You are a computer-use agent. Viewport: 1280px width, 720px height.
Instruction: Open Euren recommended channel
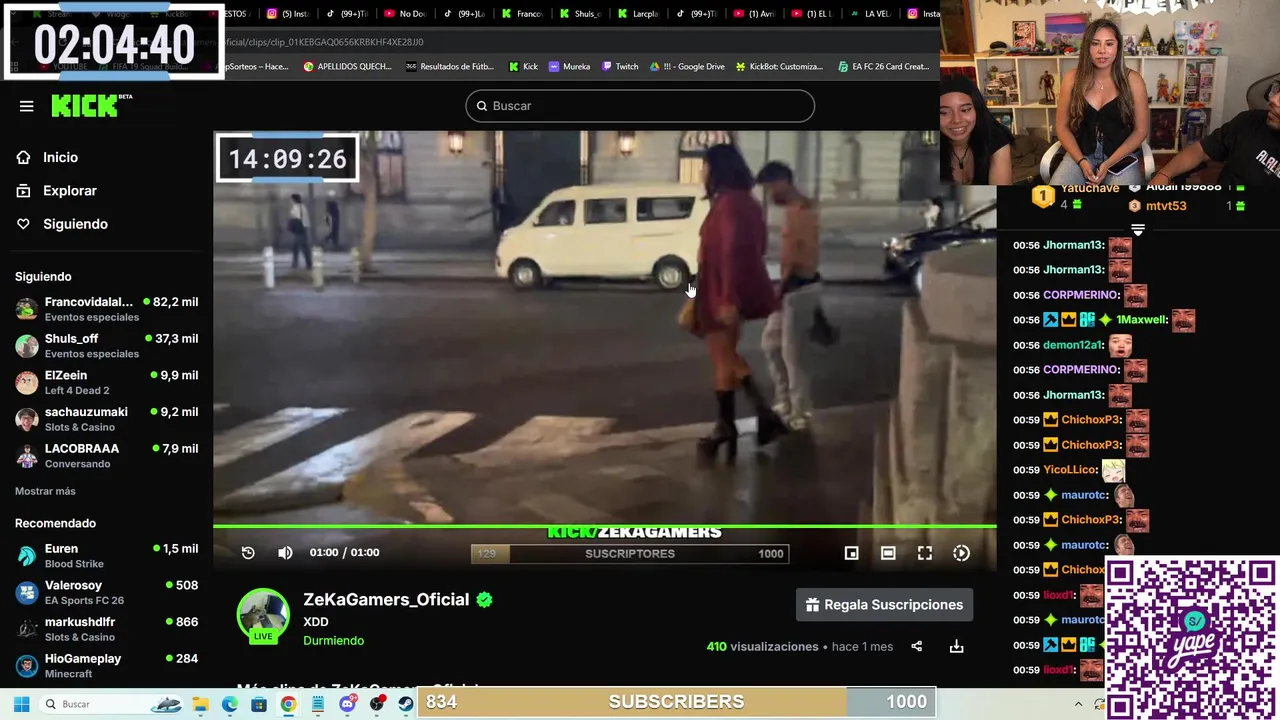point(106,555)
